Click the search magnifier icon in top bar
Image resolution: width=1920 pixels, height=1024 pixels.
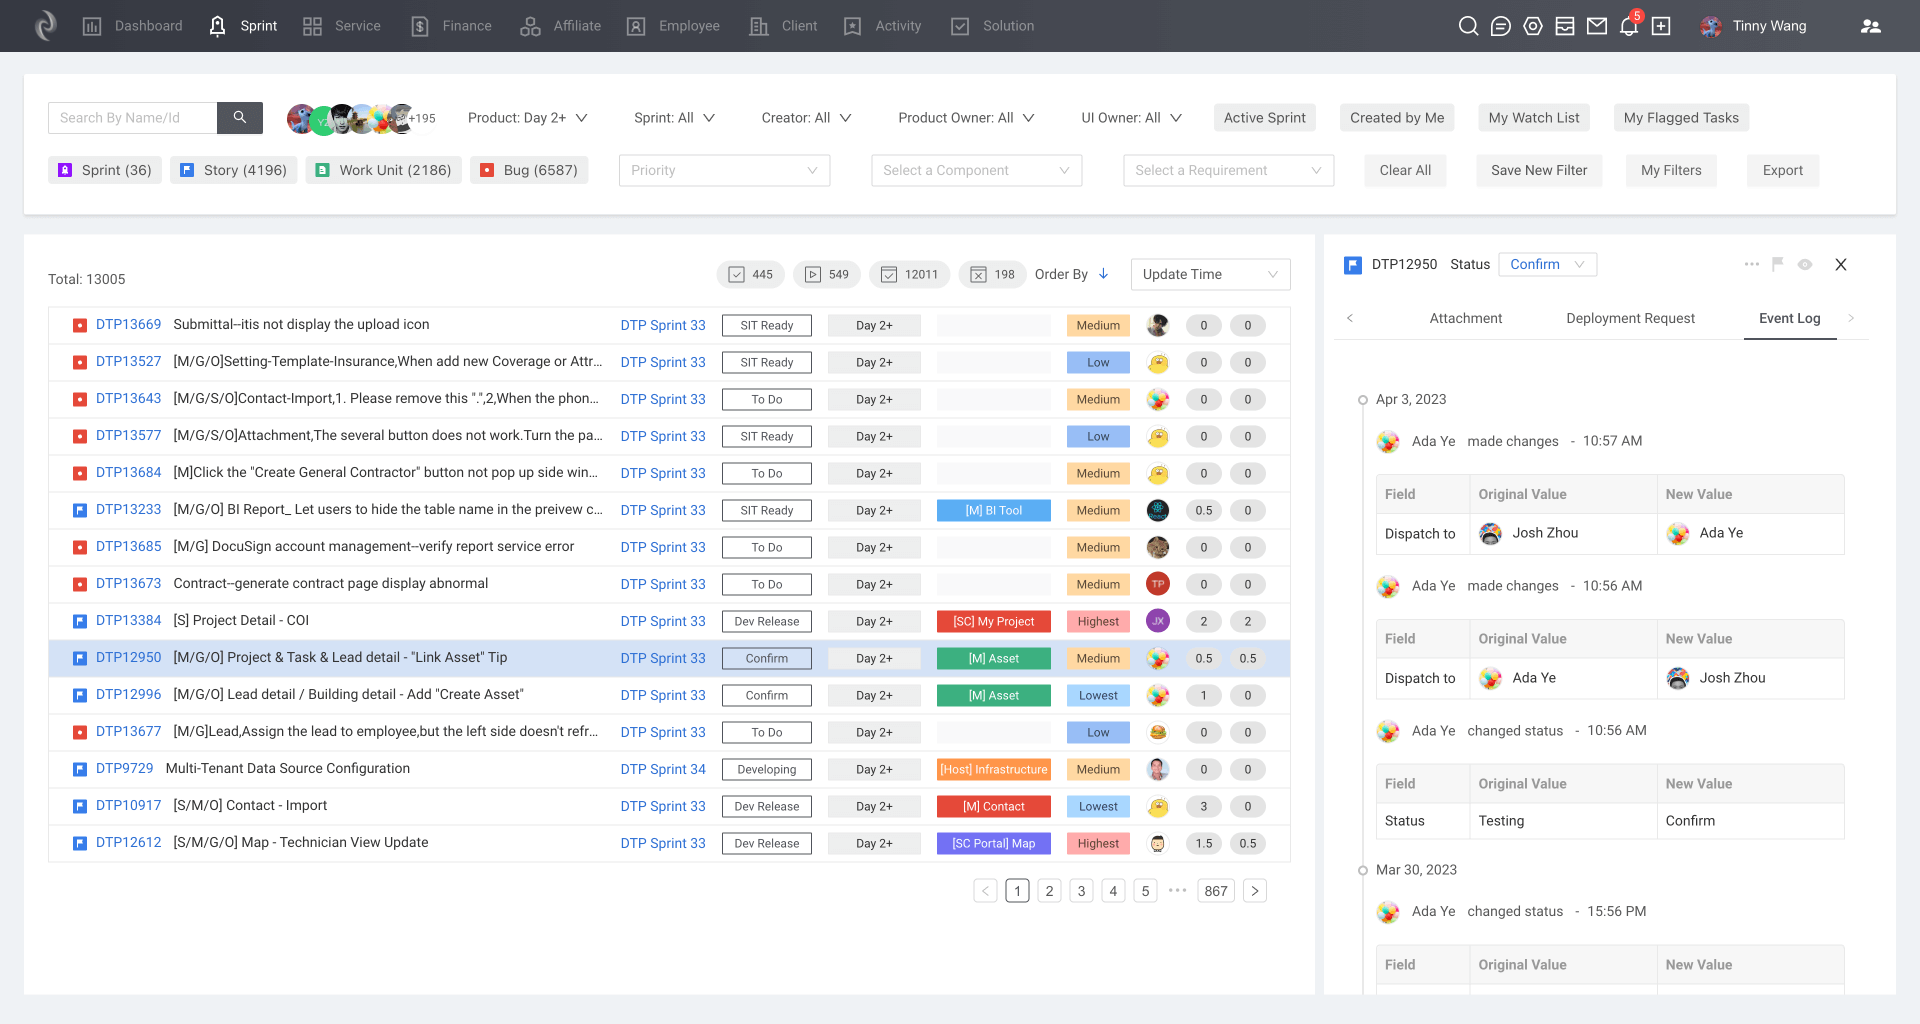click(1468, 26)
